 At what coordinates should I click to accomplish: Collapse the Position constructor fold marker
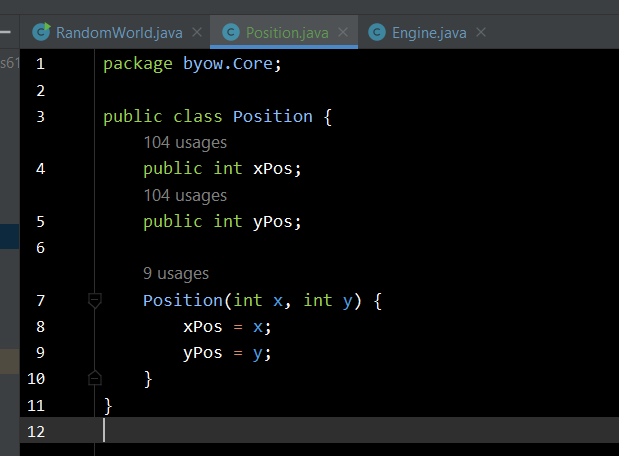[95, 300]
